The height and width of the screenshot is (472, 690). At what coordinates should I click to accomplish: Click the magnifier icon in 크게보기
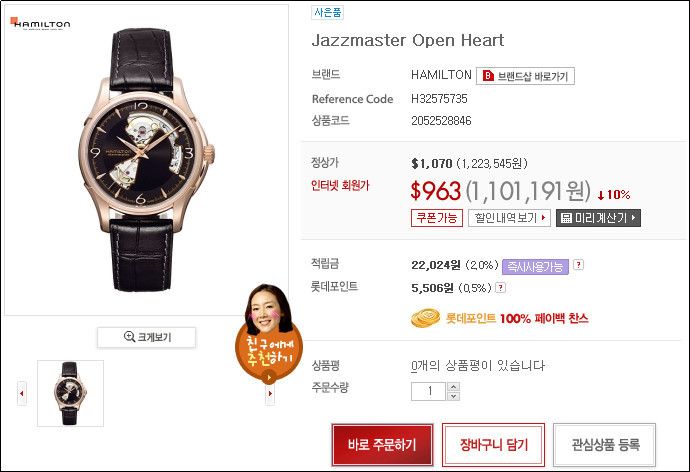coord(129,337)
